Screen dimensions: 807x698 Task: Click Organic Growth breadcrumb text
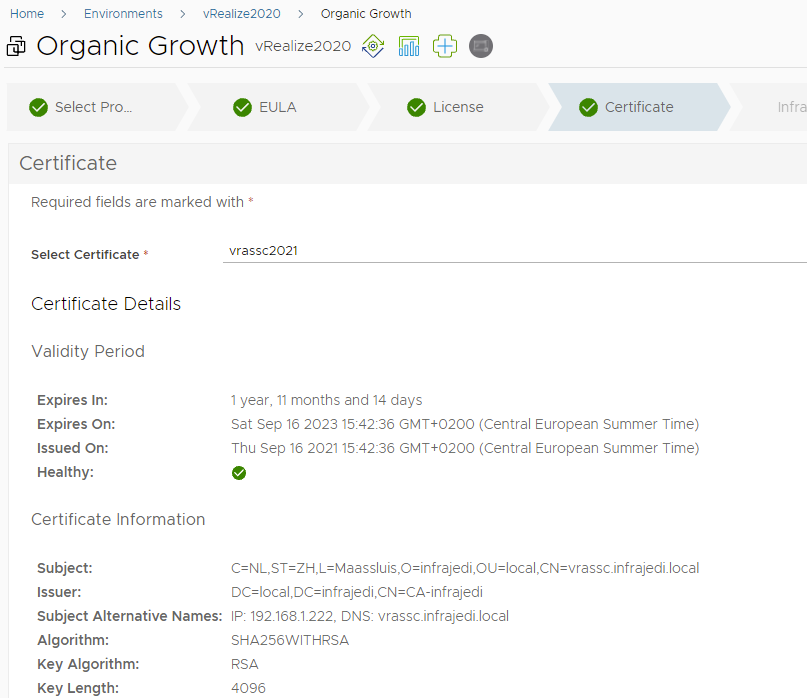[366, 14]
